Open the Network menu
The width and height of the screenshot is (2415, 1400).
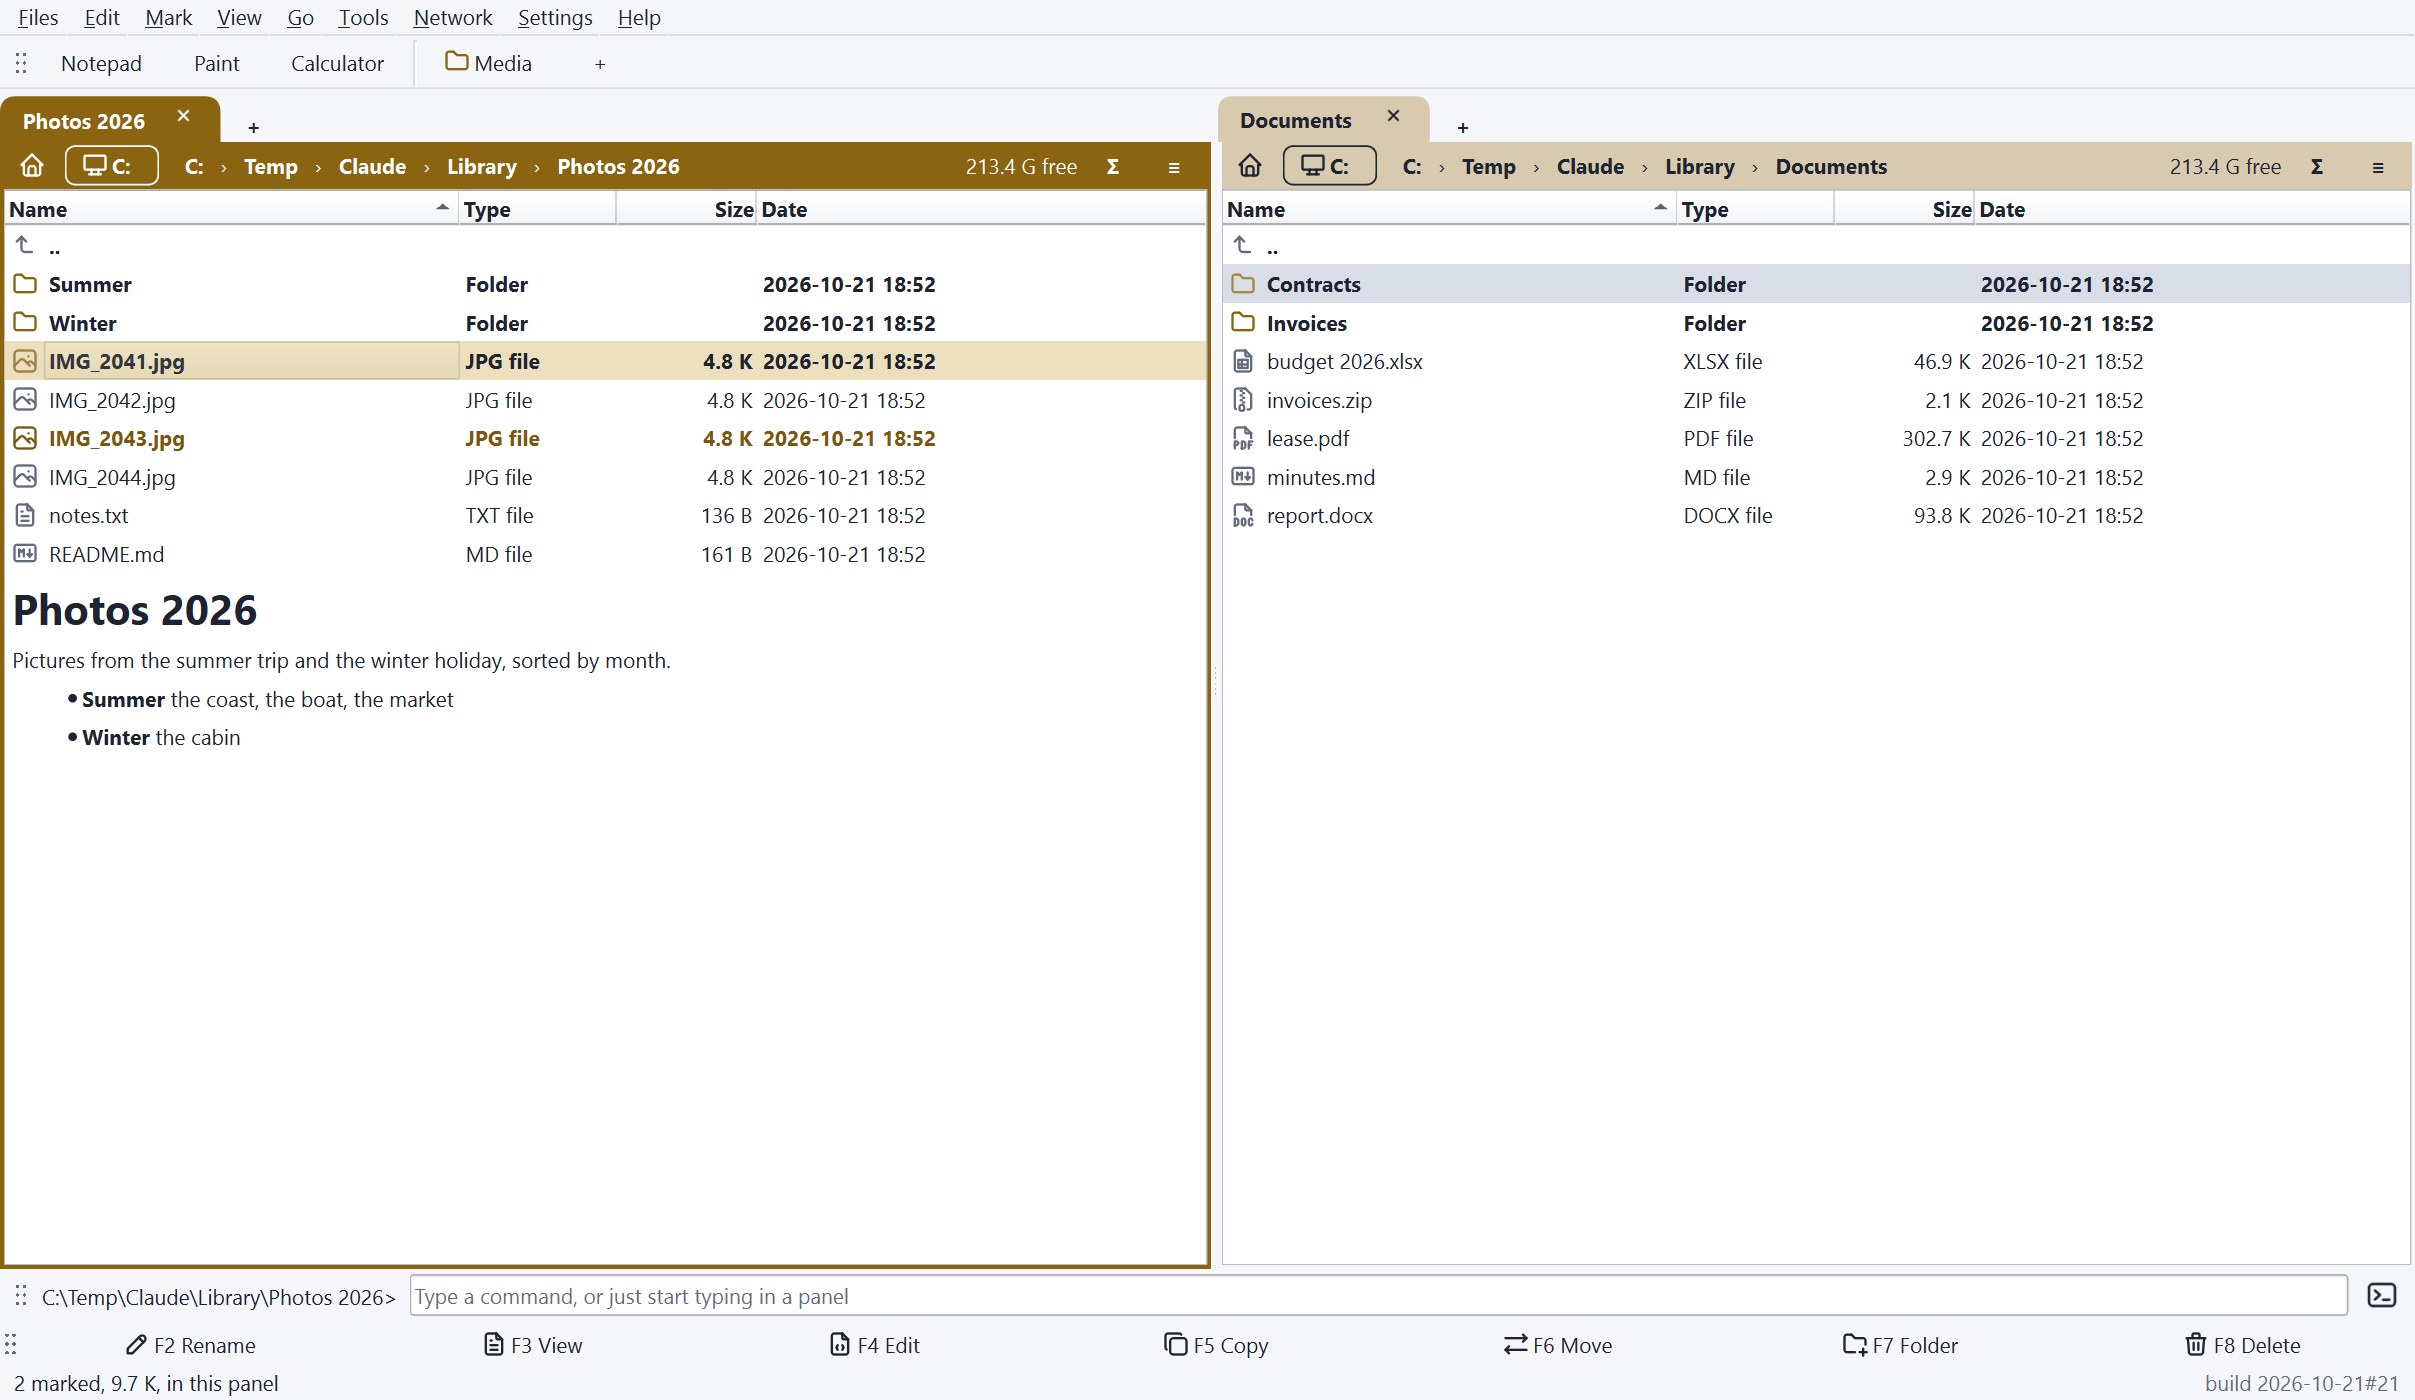(x=453, y=17)
